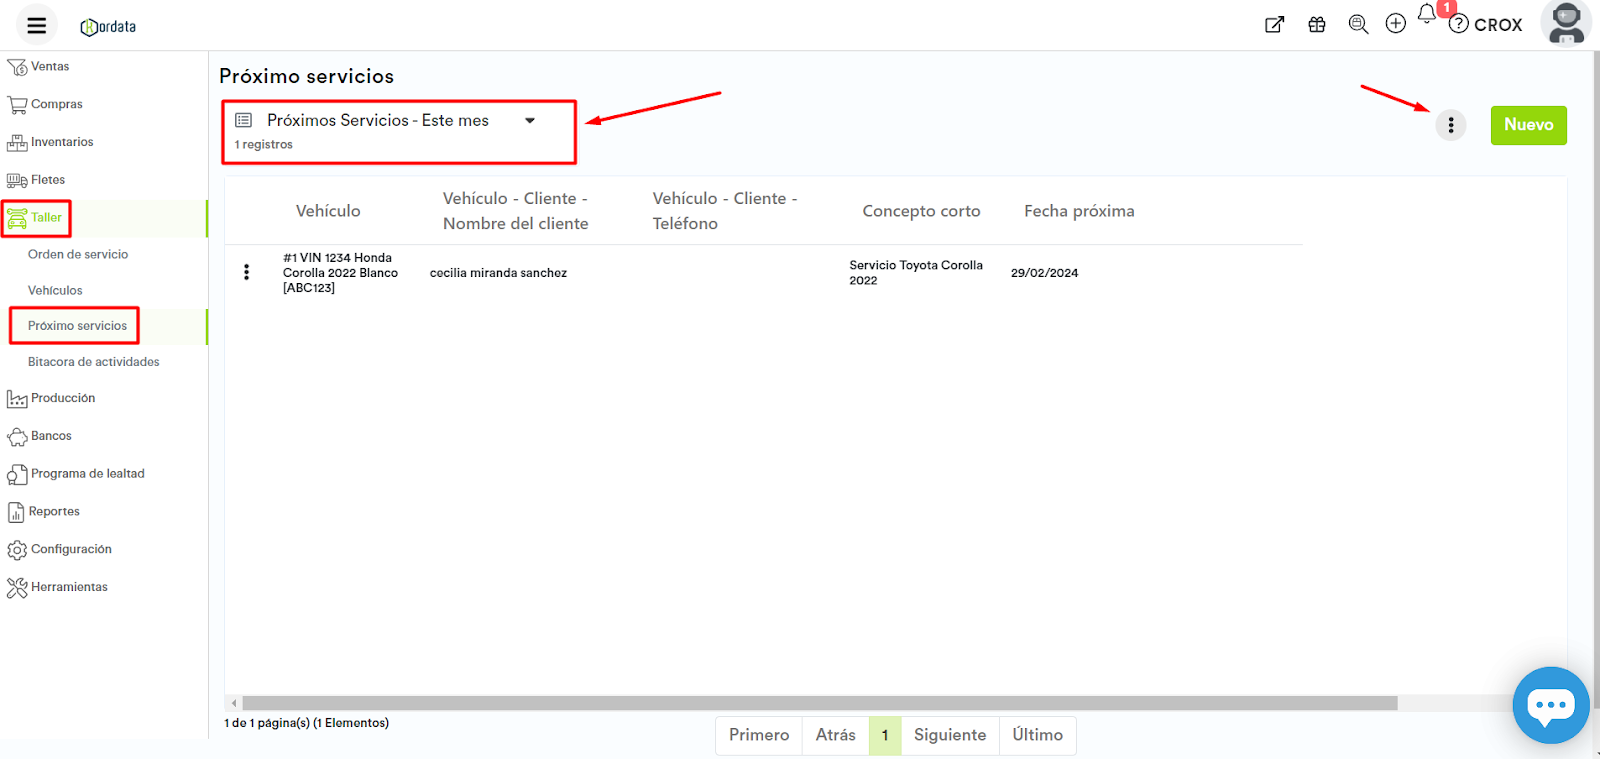Click the help question mark icon
The width and height of the screenshot is (1600, 759).
click(x=1459, y=24)
